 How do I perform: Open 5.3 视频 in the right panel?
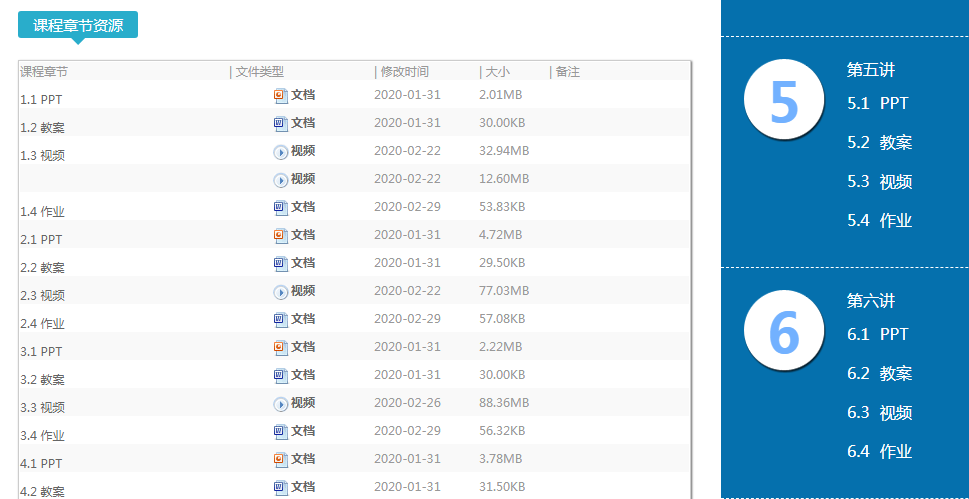pyautogui.click(x=879, y=182)
